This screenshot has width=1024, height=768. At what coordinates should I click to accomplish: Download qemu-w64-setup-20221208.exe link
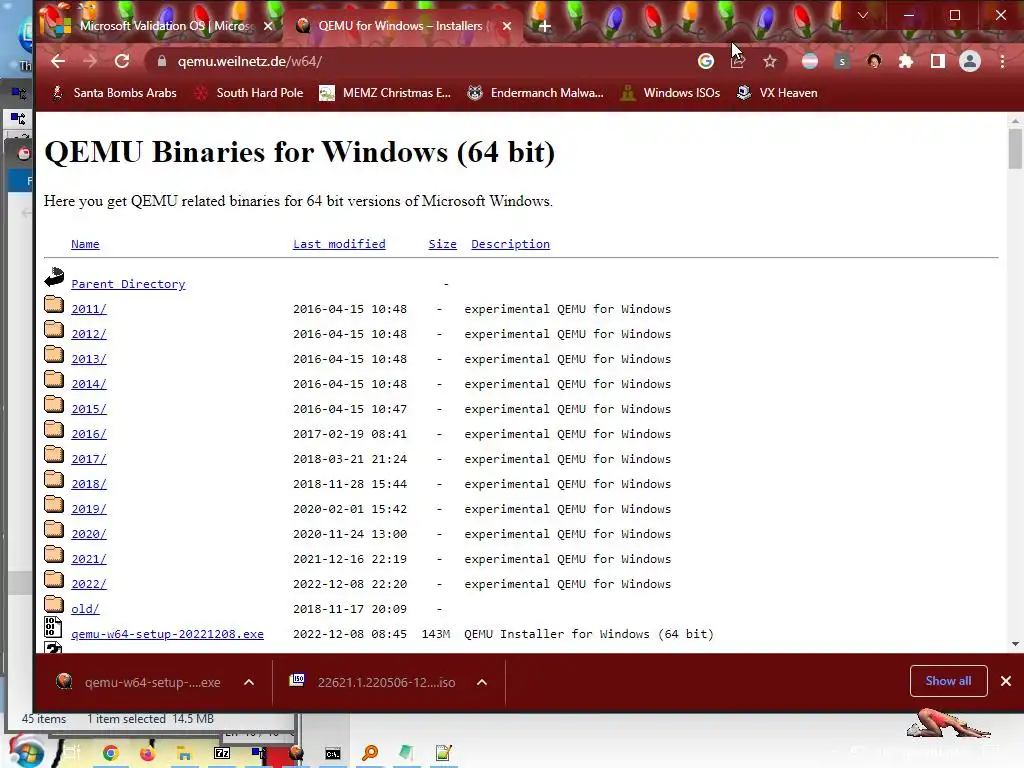167,634
